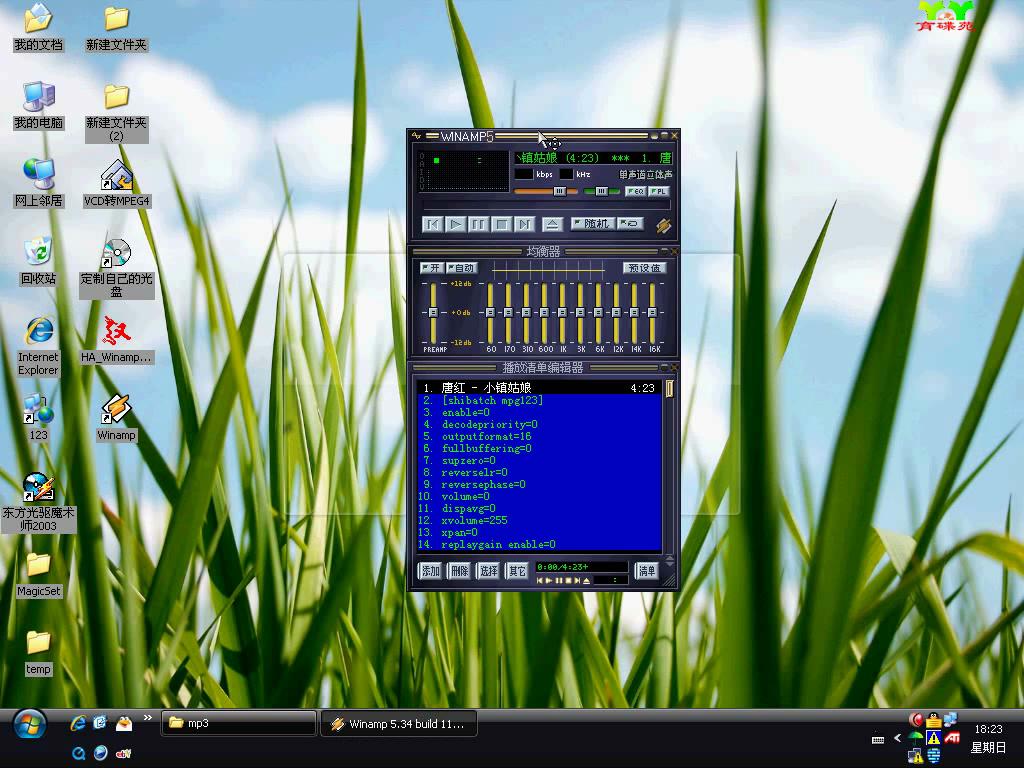1024x768 pixels.
Task: Toggle the repeat mode button
Action: (630, 224)
